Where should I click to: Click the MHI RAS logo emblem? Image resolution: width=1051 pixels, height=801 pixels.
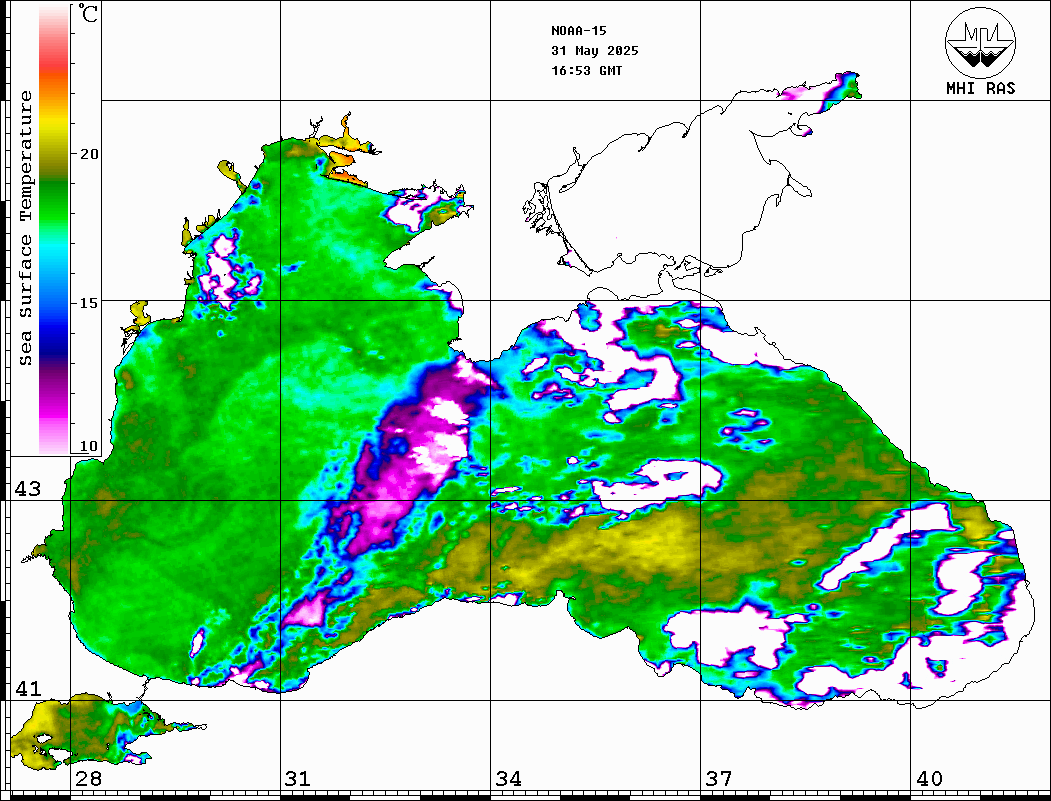tap(980, 43)
